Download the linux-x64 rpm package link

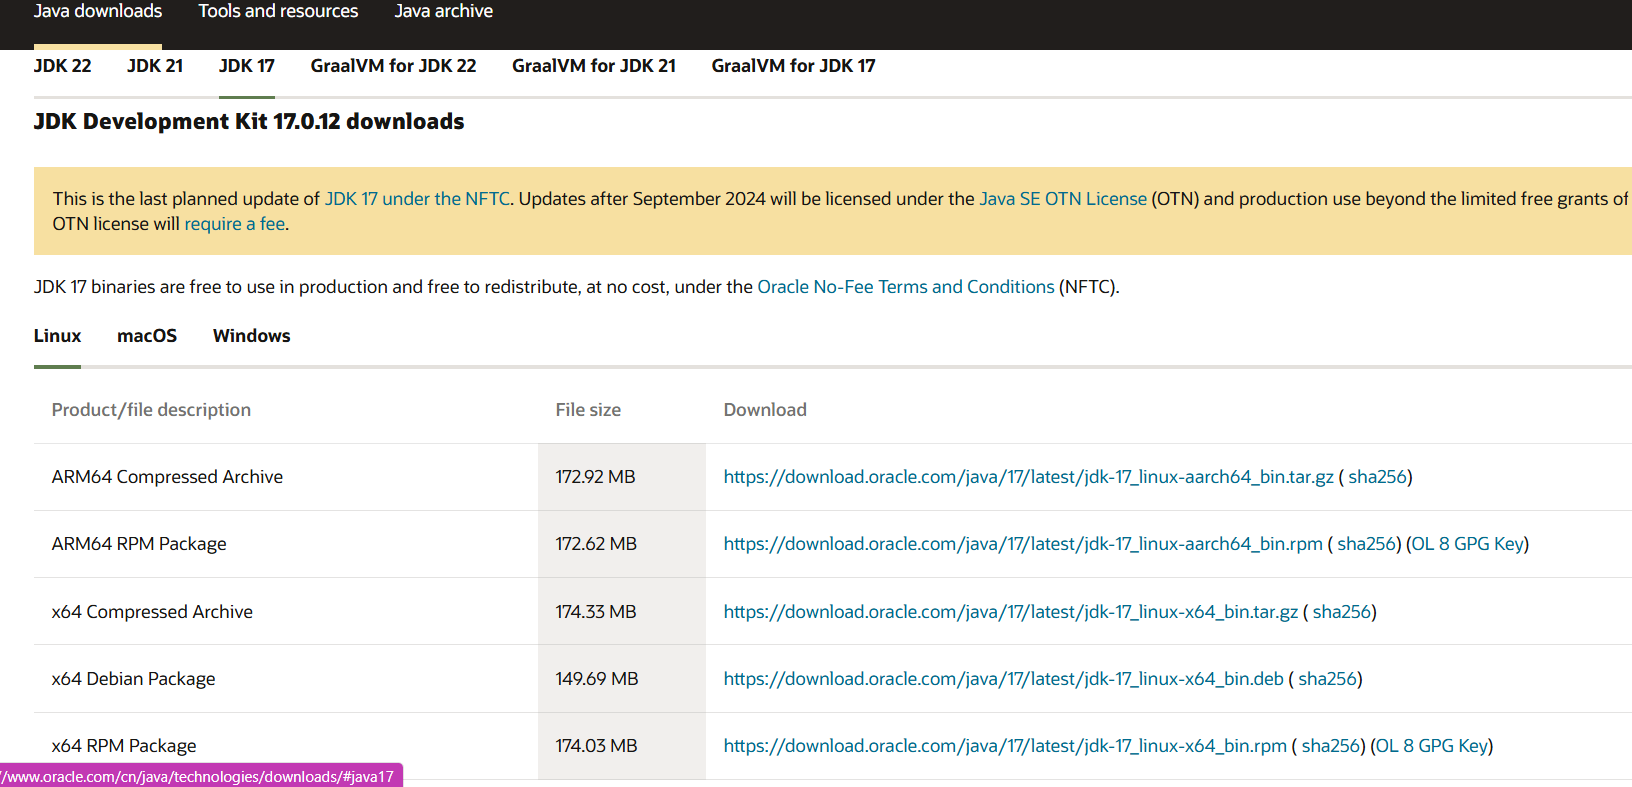tap(1005, 746)
